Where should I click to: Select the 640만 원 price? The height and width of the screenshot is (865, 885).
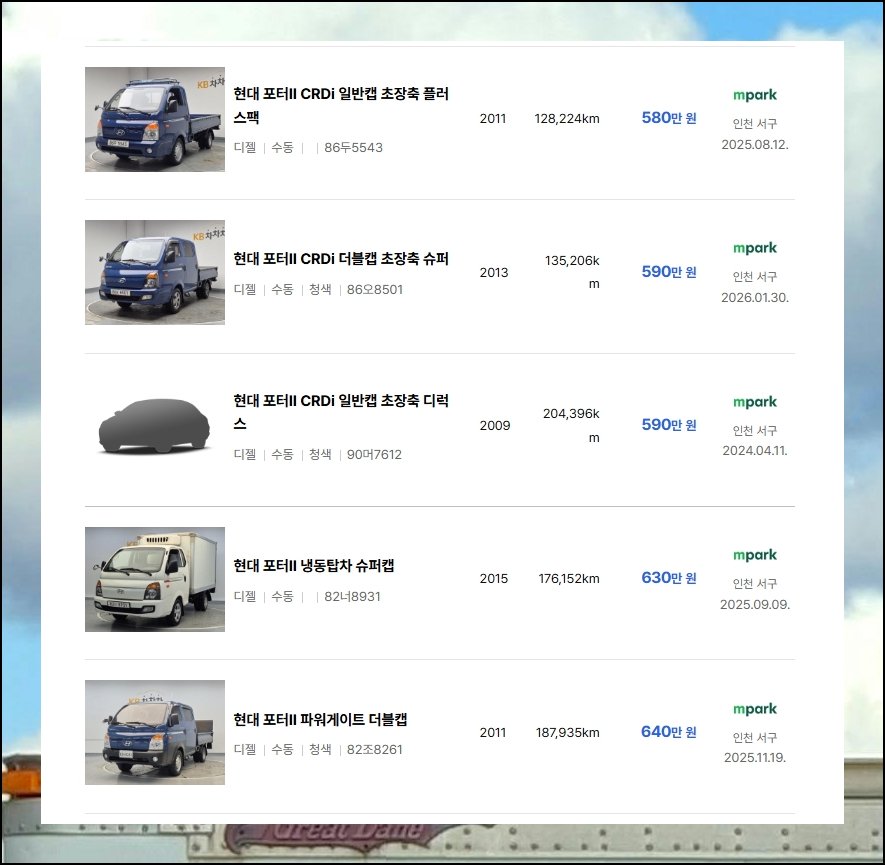pyautogui.click(x=669, y=731)
